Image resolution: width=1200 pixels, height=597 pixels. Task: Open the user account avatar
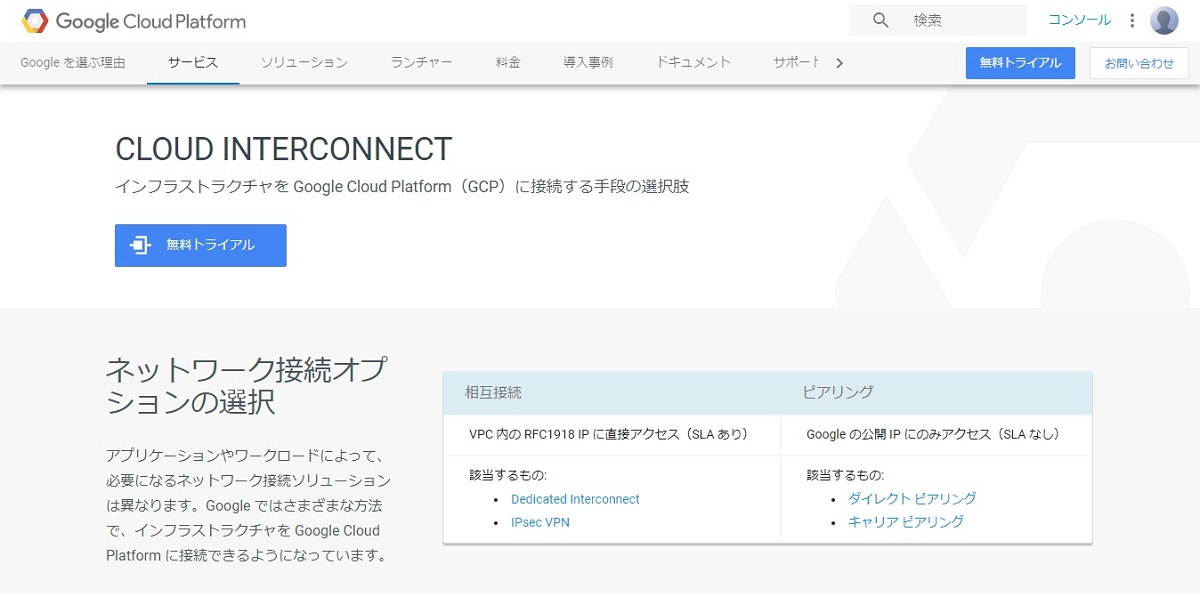pyautogui.click(x=1164, y=20)
